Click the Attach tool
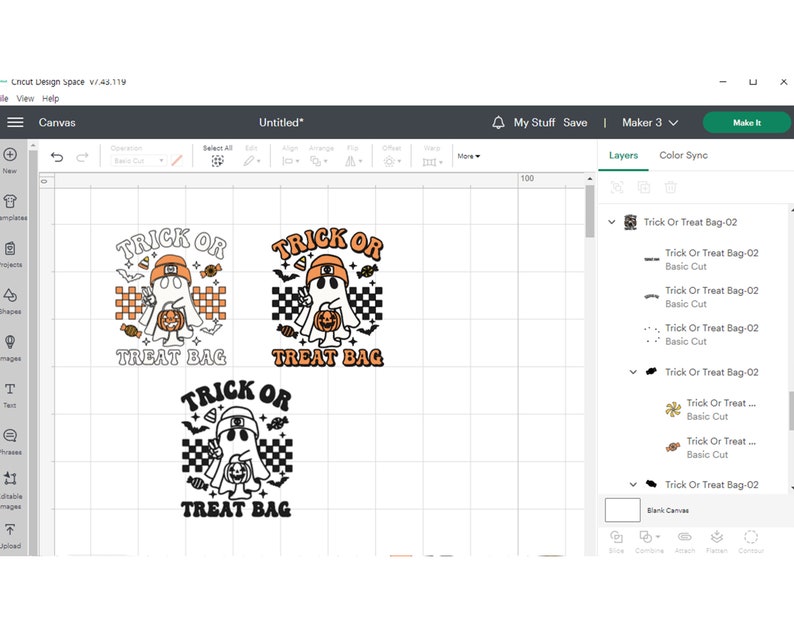Screen dimensions: 794x635 (x=685, y=541)
